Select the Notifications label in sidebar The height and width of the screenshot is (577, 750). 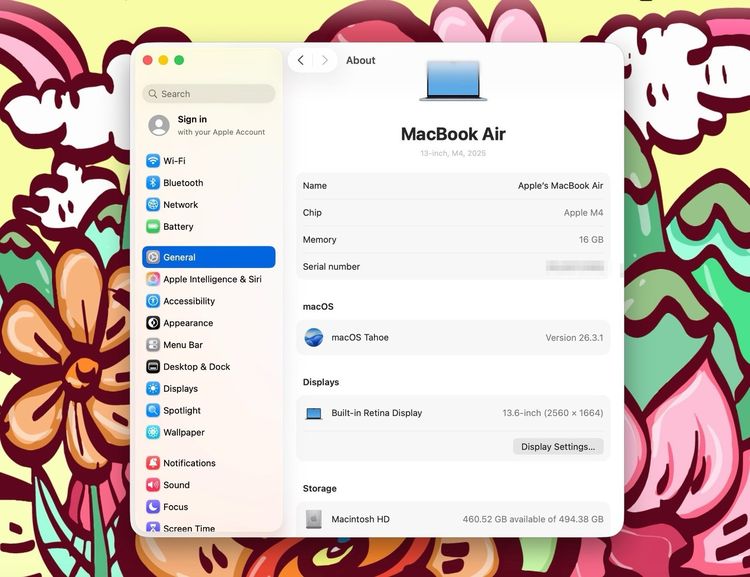[x=189, y=463]
